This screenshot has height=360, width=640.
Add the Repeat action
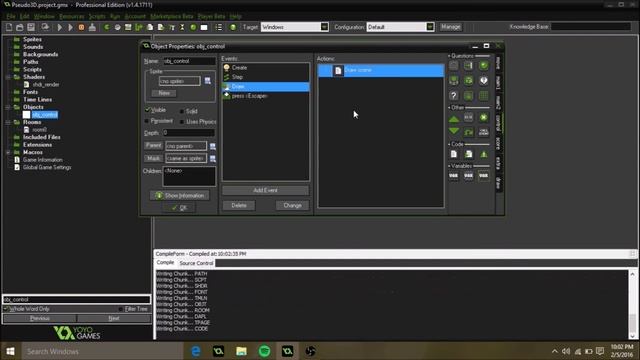469,132
